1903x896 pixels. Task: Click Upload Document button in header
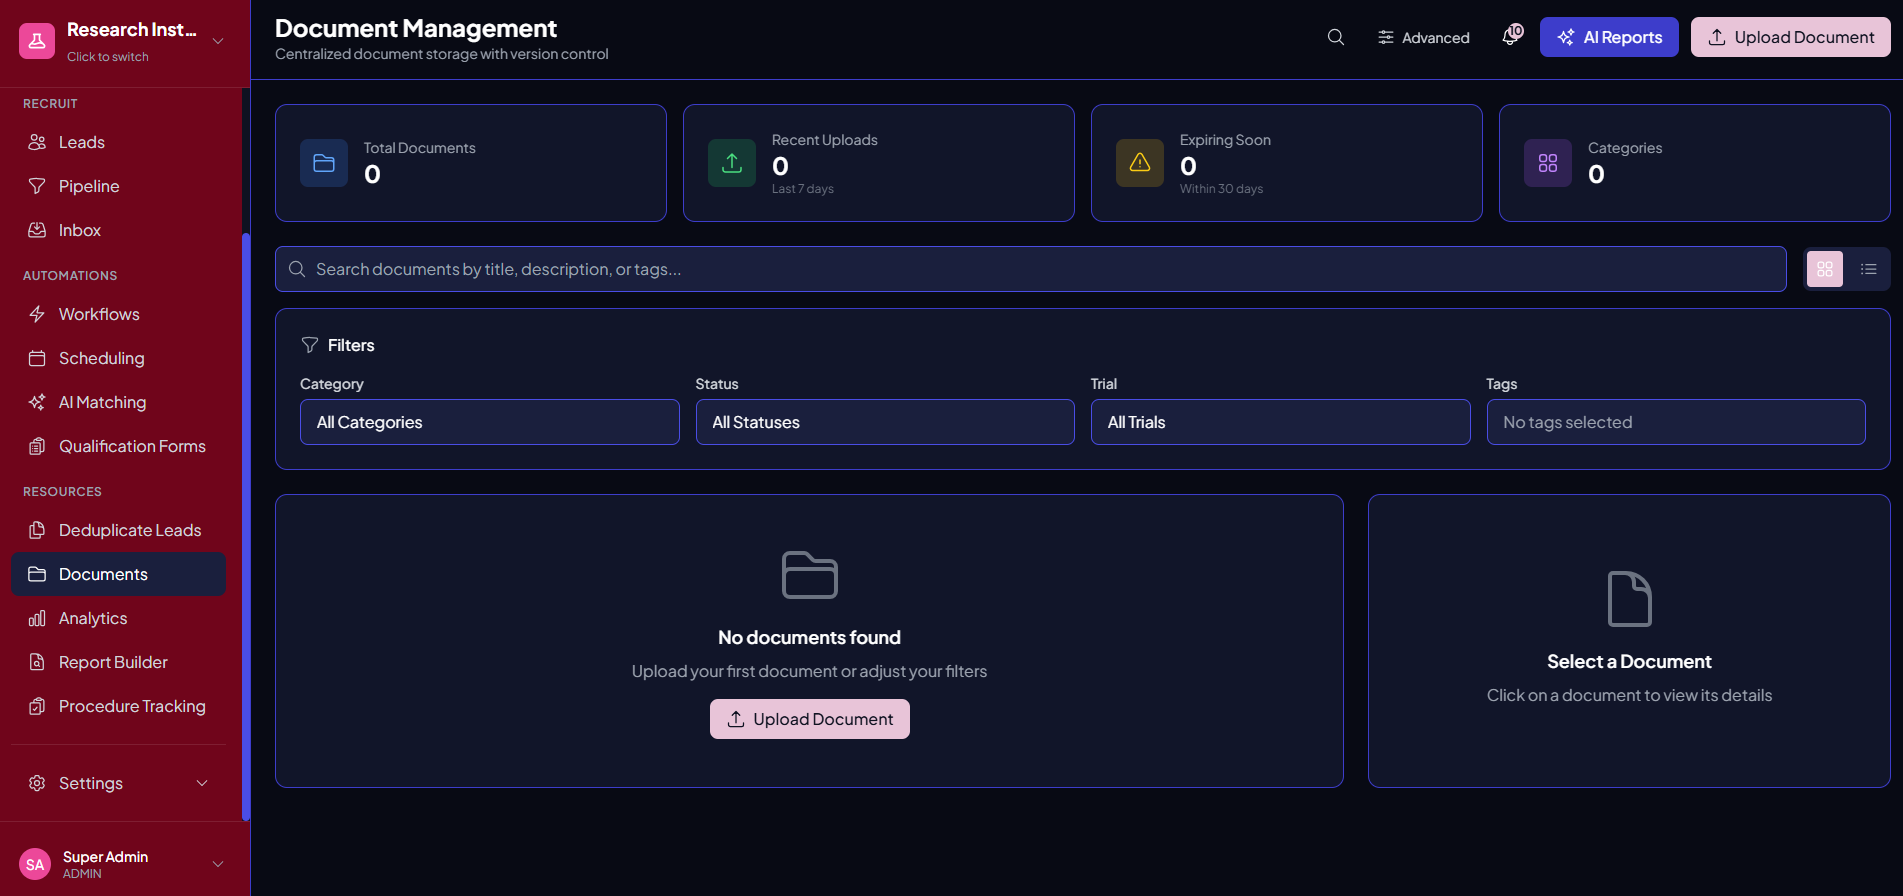click(1790, 37)
